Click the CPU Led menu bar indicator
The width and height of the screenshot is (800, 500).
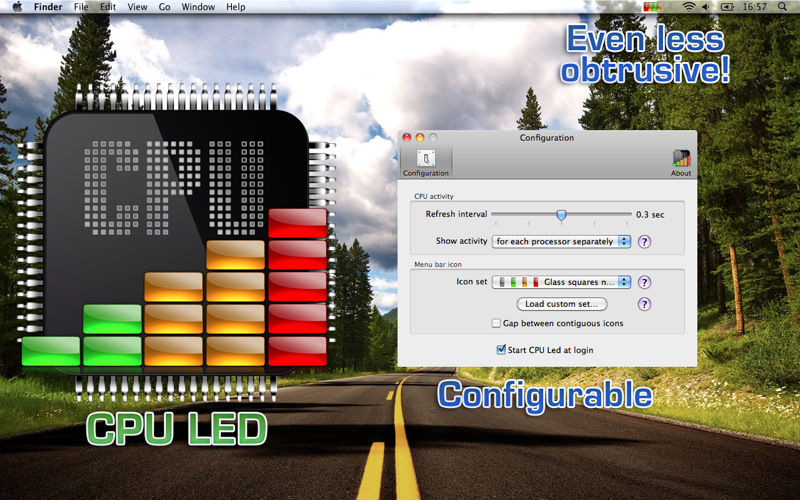tap(652, 7)
